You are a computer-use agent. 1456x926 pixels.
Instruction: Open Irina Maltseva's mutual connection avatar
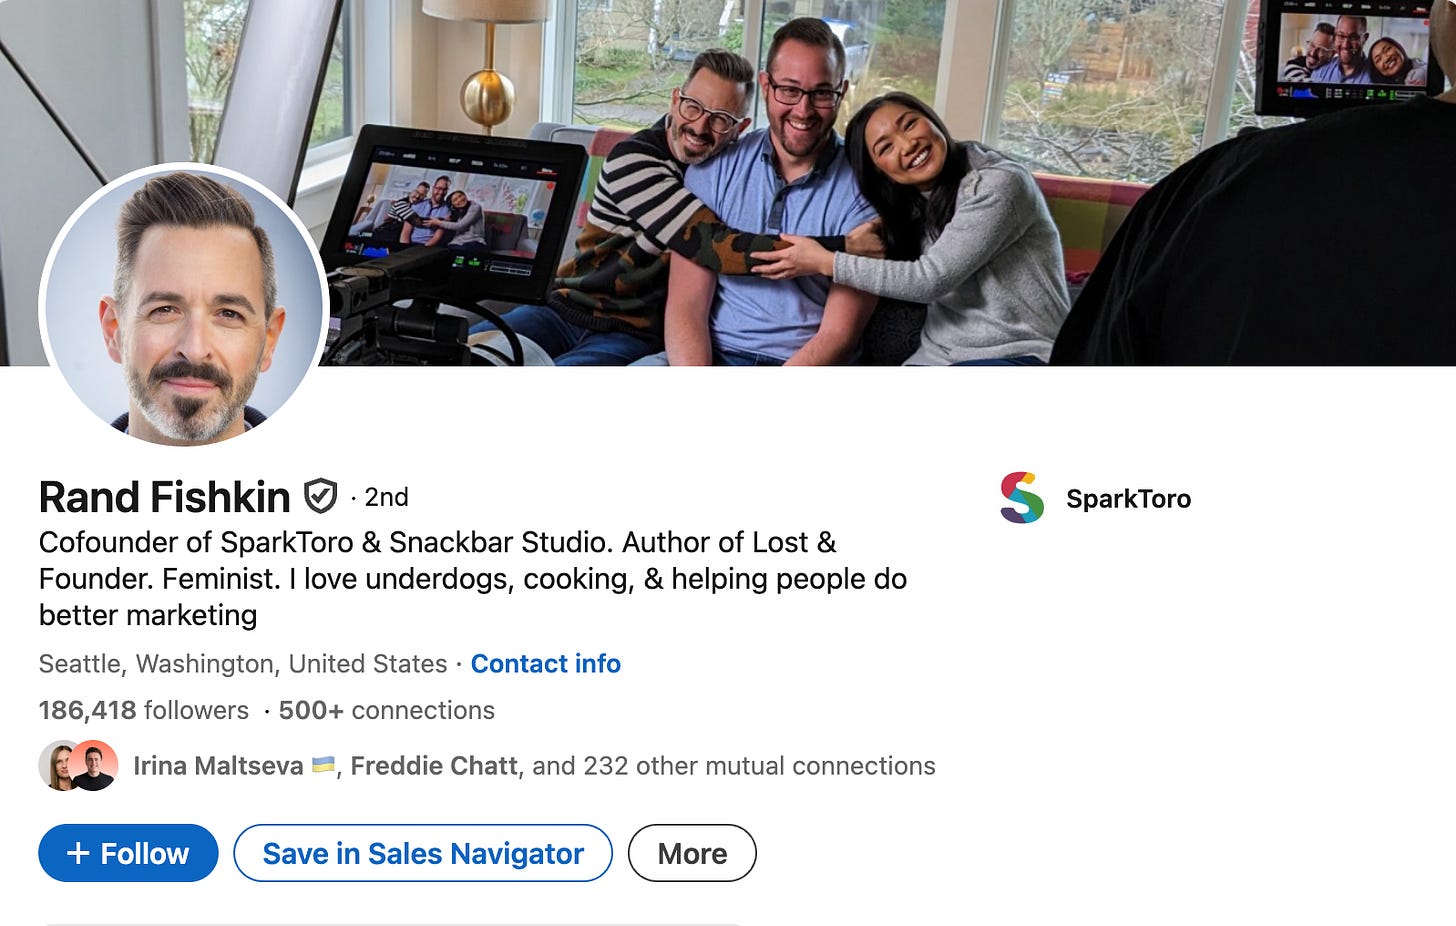tap(60, 766)
